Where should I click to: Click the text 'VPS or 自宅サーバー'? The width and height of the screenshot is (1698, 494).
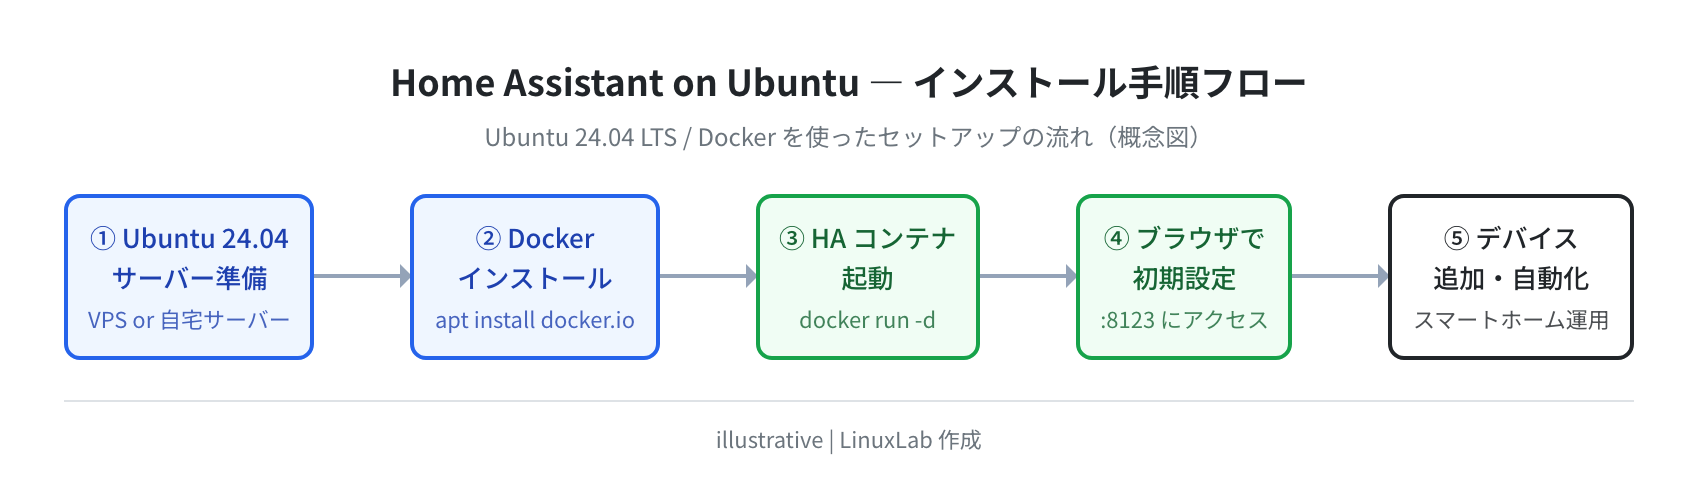tap(189, 320)
